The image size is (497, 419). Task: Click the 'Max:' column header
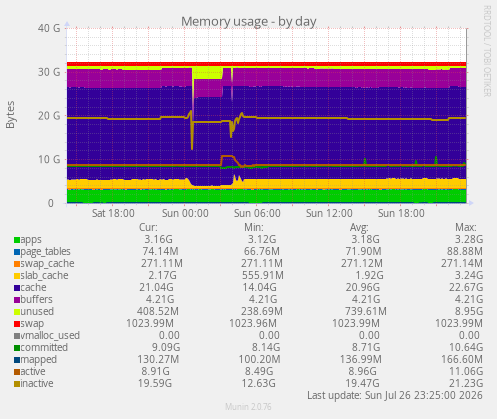[x=466, y=227]
